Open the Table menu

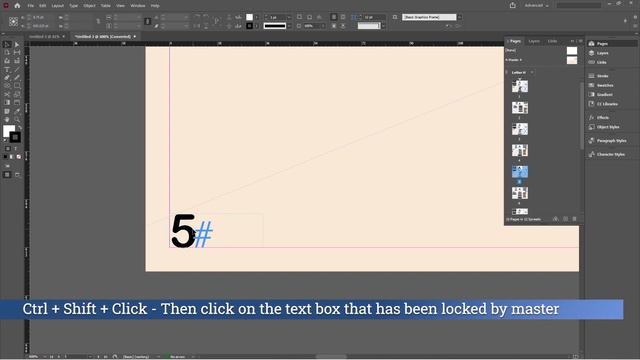click(106, 6)
